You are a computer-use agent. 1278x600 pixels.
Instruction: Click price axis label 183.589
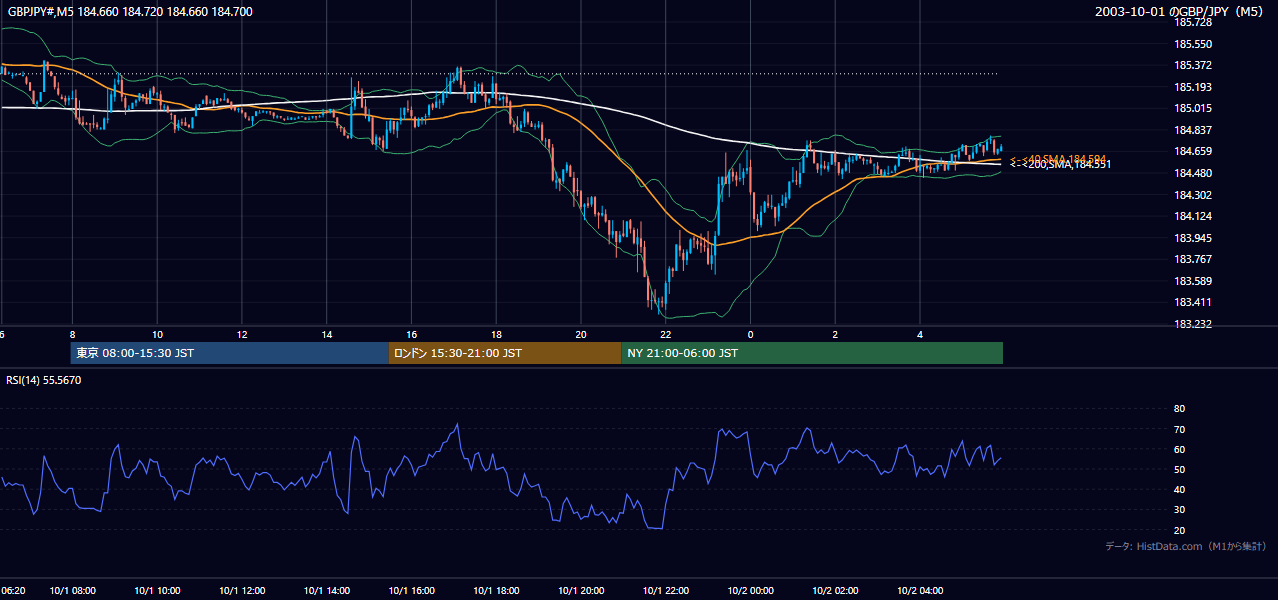coord(1194,281)
